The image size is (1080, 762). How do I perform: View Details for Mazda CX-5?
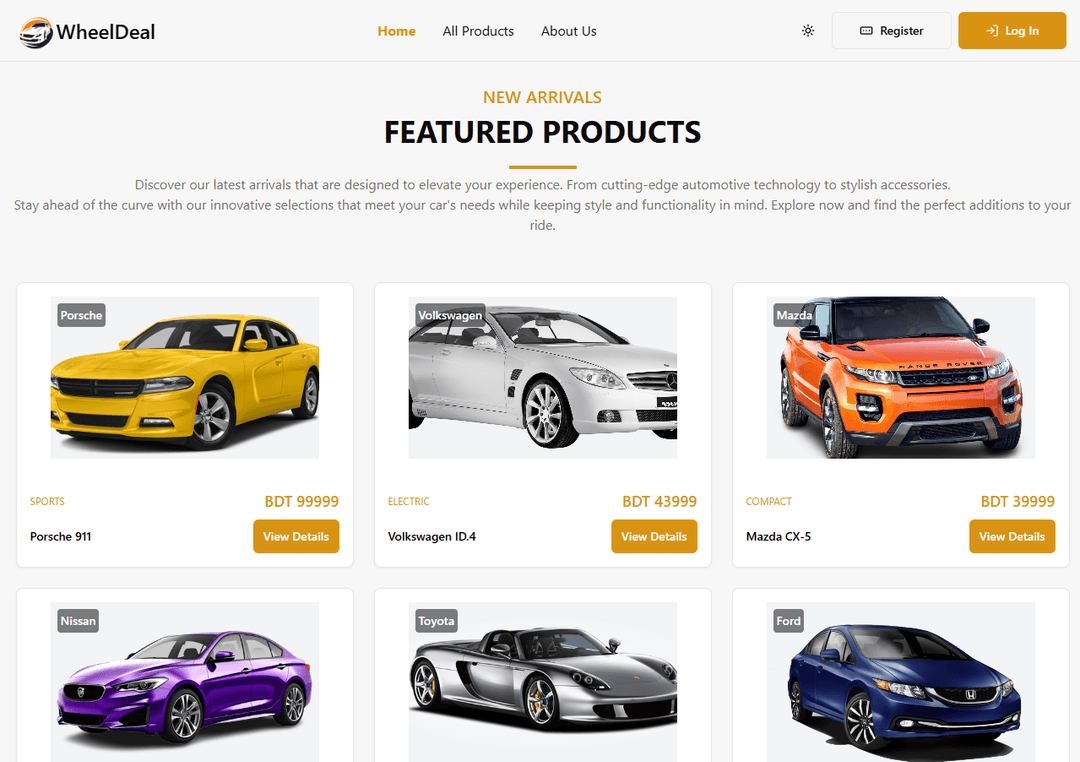tap(1012, 536)
